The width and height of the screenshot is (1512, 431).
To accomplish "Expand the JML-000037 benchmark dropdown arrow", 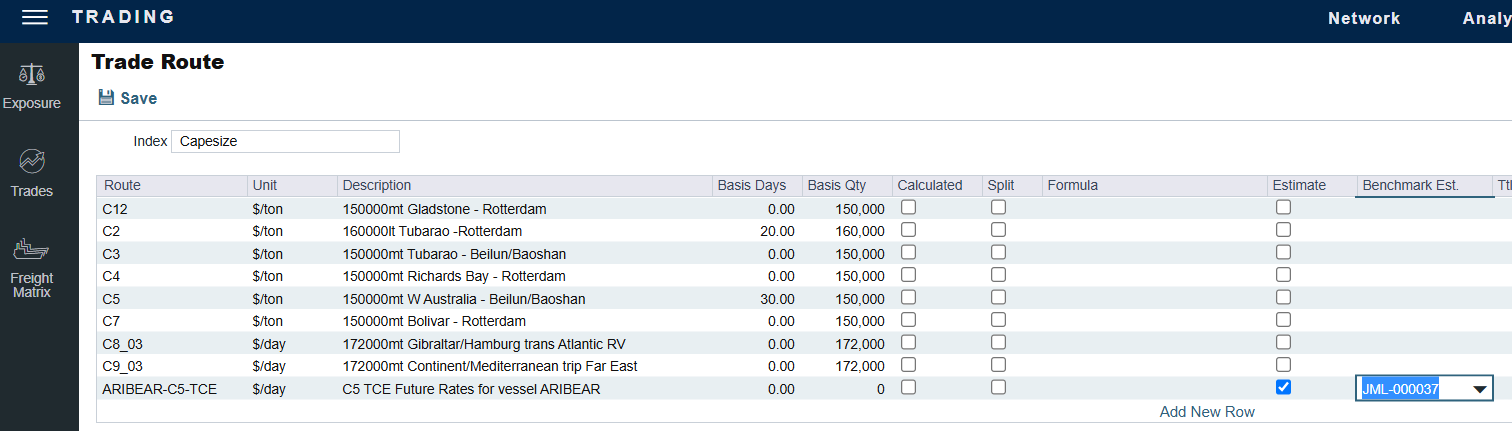I will pyautogui.click(x=1480, y=389).
